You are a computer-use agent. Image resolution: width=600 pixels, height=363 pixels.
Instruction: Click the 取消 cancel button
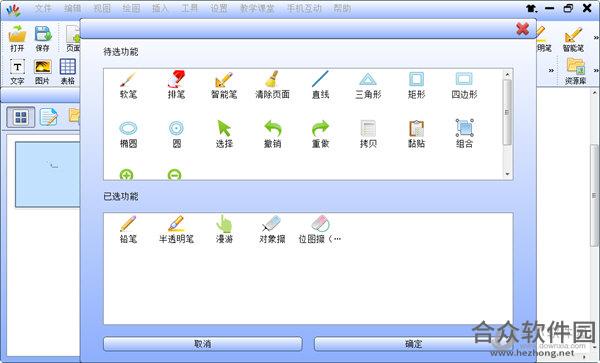coord(203,344)
